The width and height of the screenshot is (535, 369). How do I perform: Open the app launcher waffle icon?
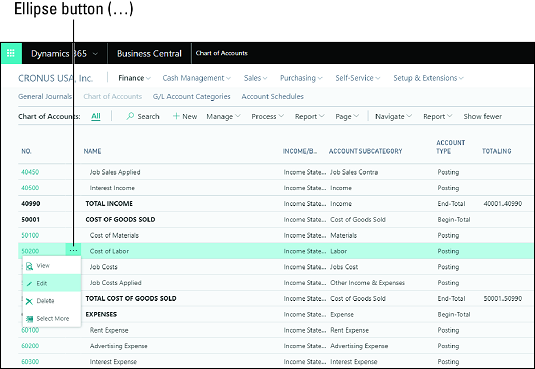click(x=11, y=53)
